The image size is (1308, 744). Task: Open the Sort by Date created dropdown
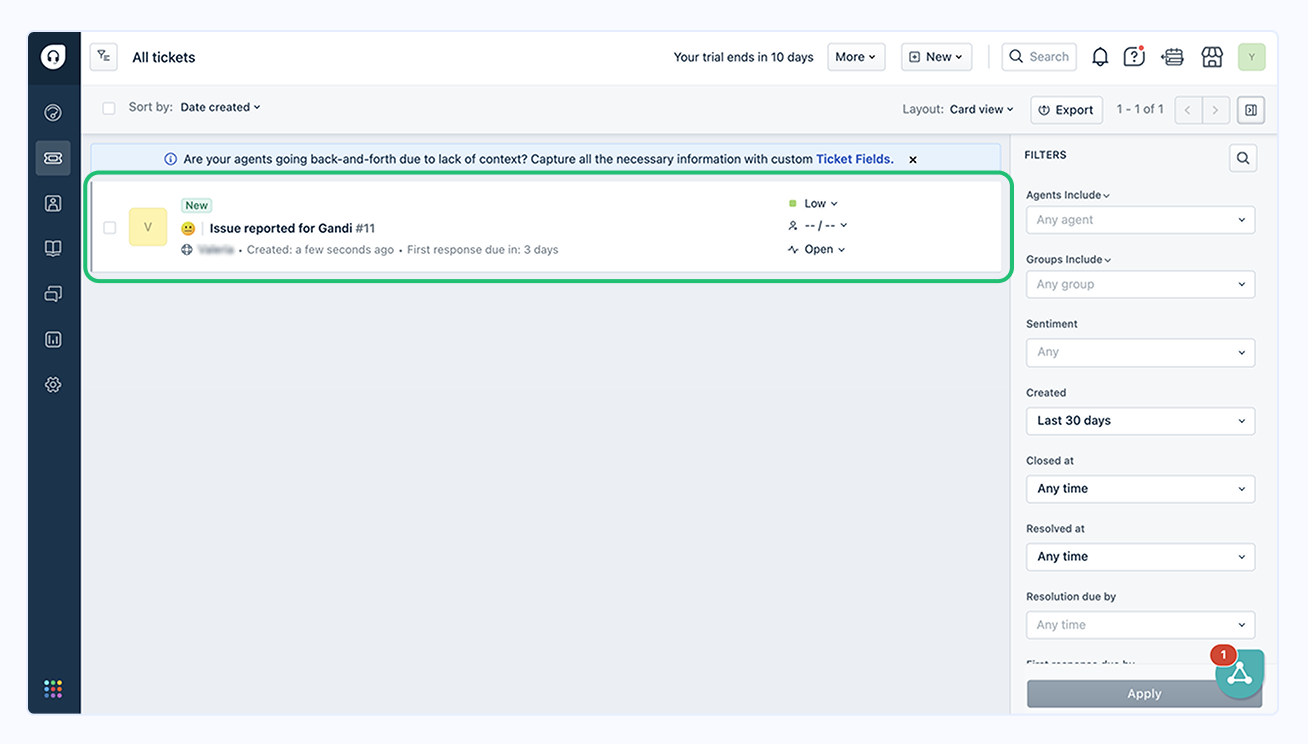[219, 107]
